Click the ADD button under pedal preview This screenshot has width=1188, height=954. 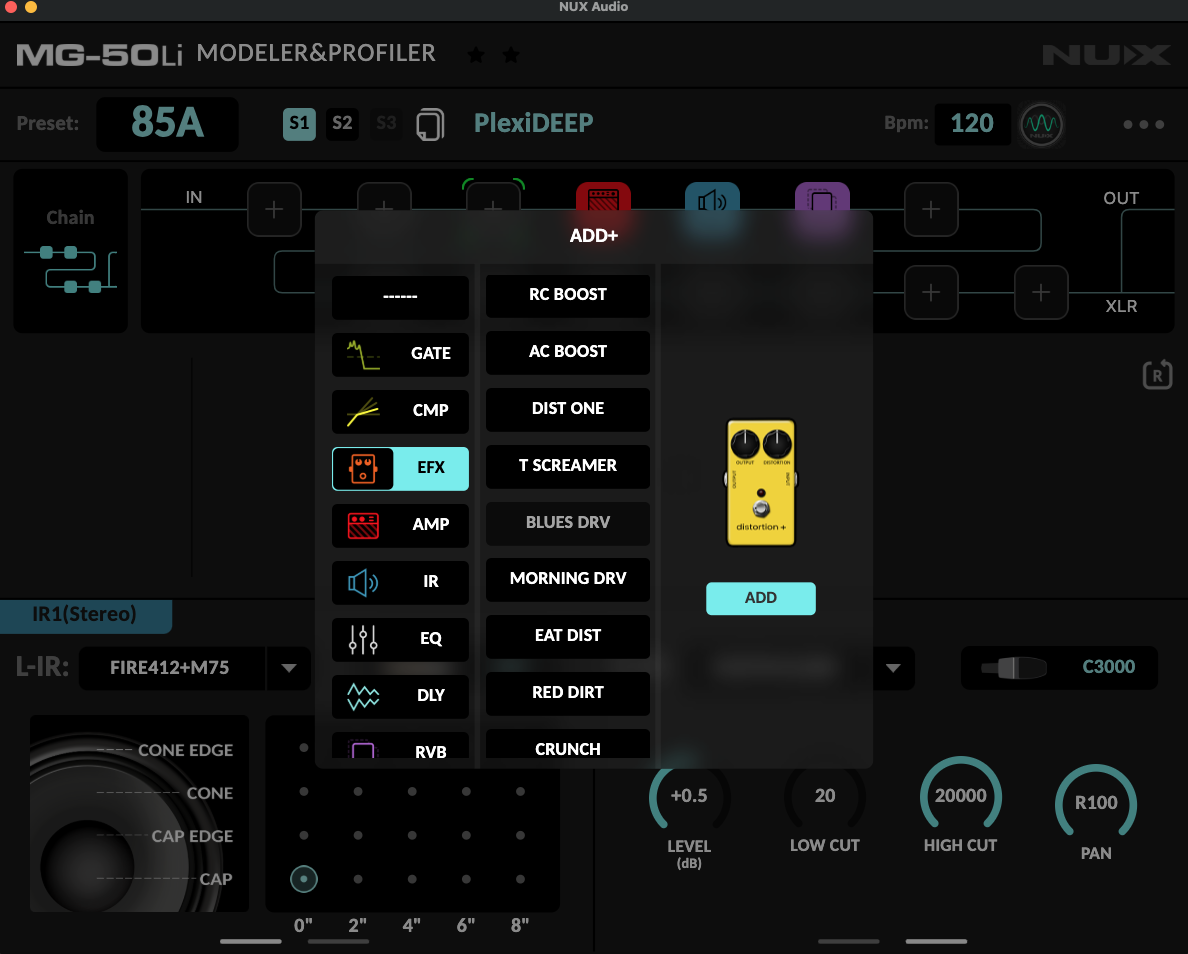761,598
